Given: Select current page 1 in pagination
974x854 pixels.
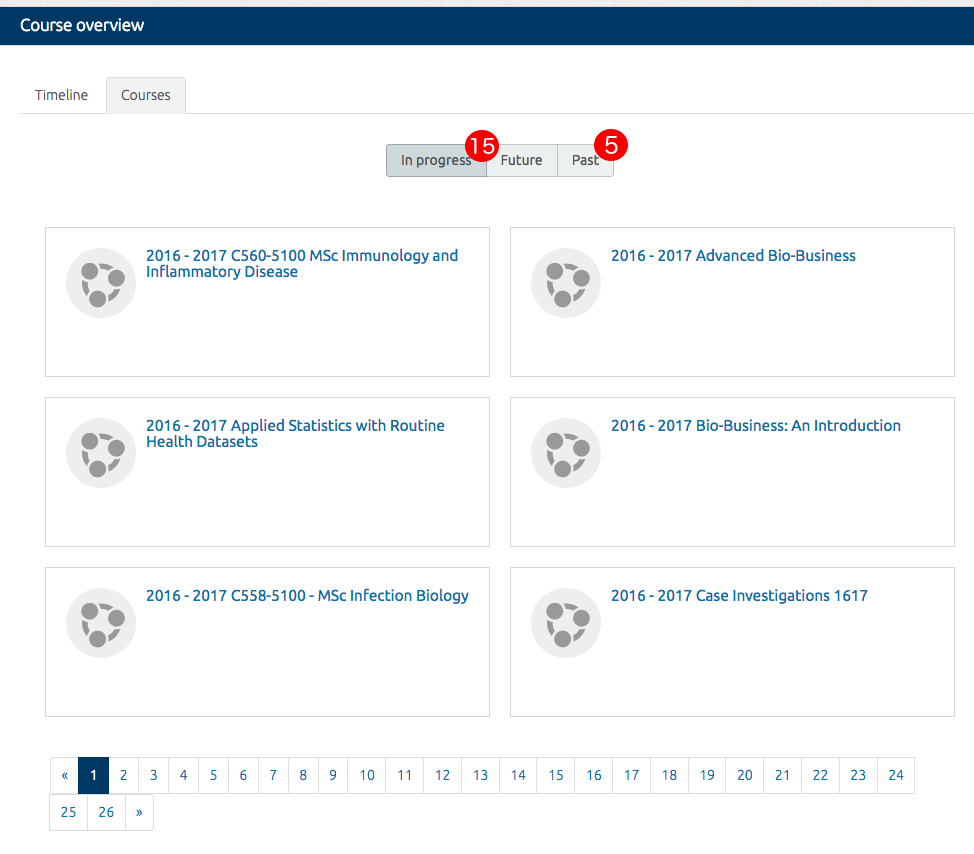Looking at the screenshot, I should [x=94, y=775].
